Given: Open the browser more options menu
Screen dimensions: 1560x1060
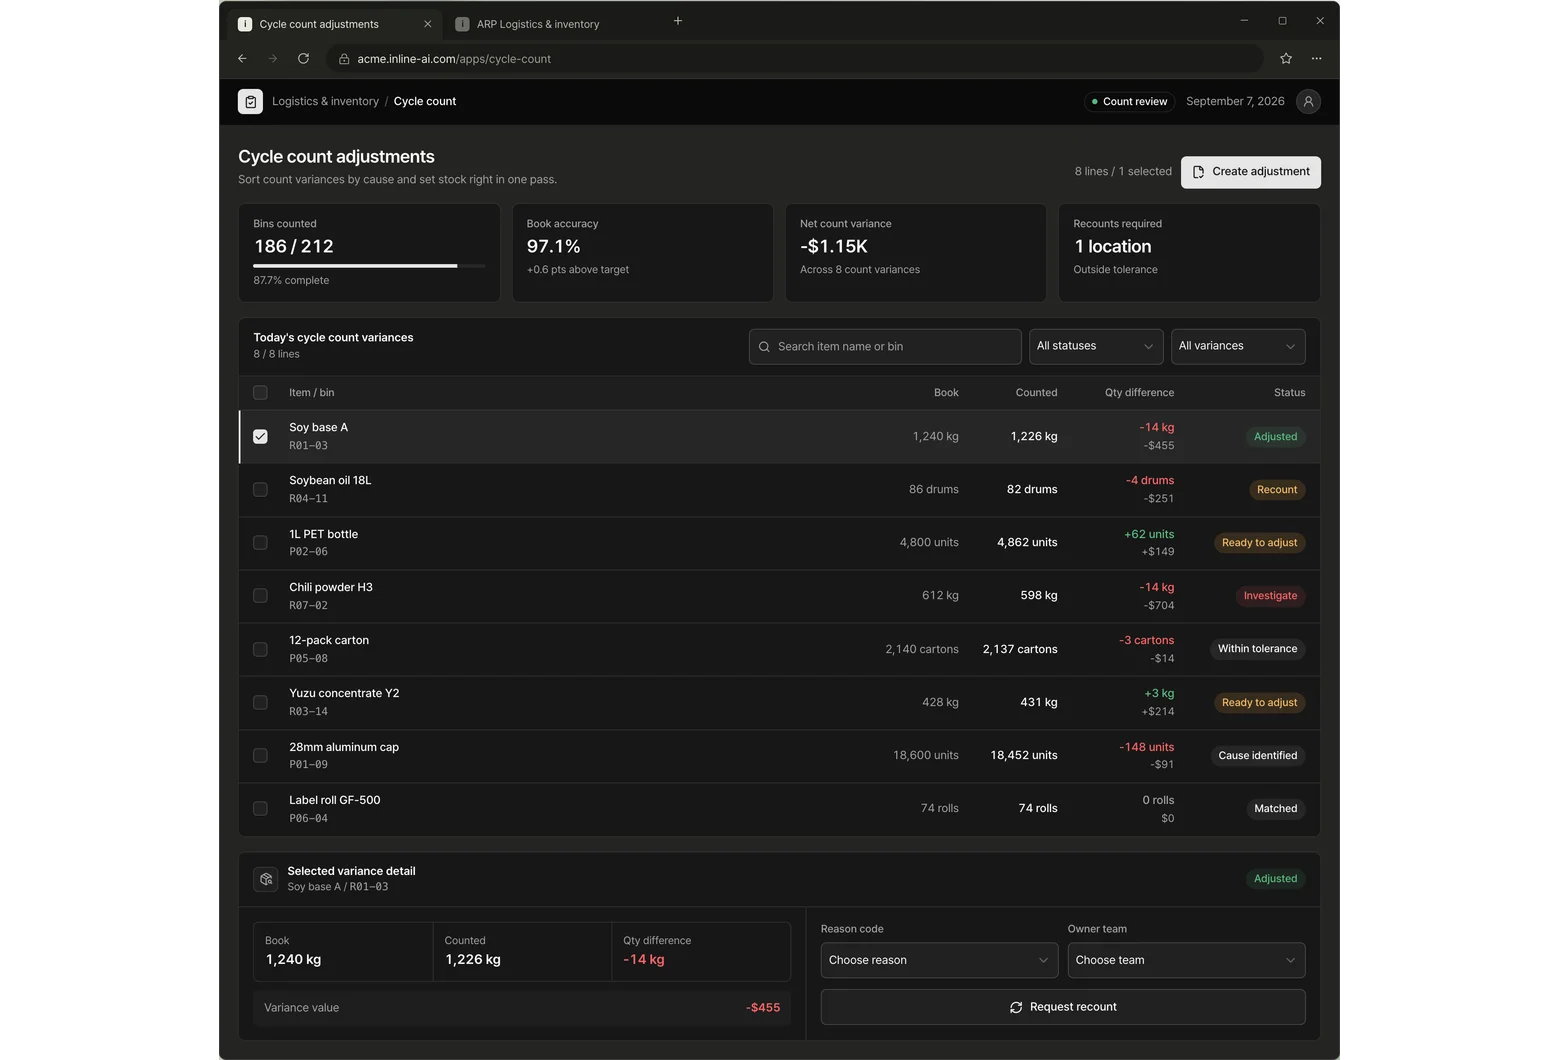Looking at the screenshot, I should tap(1317, 59).
